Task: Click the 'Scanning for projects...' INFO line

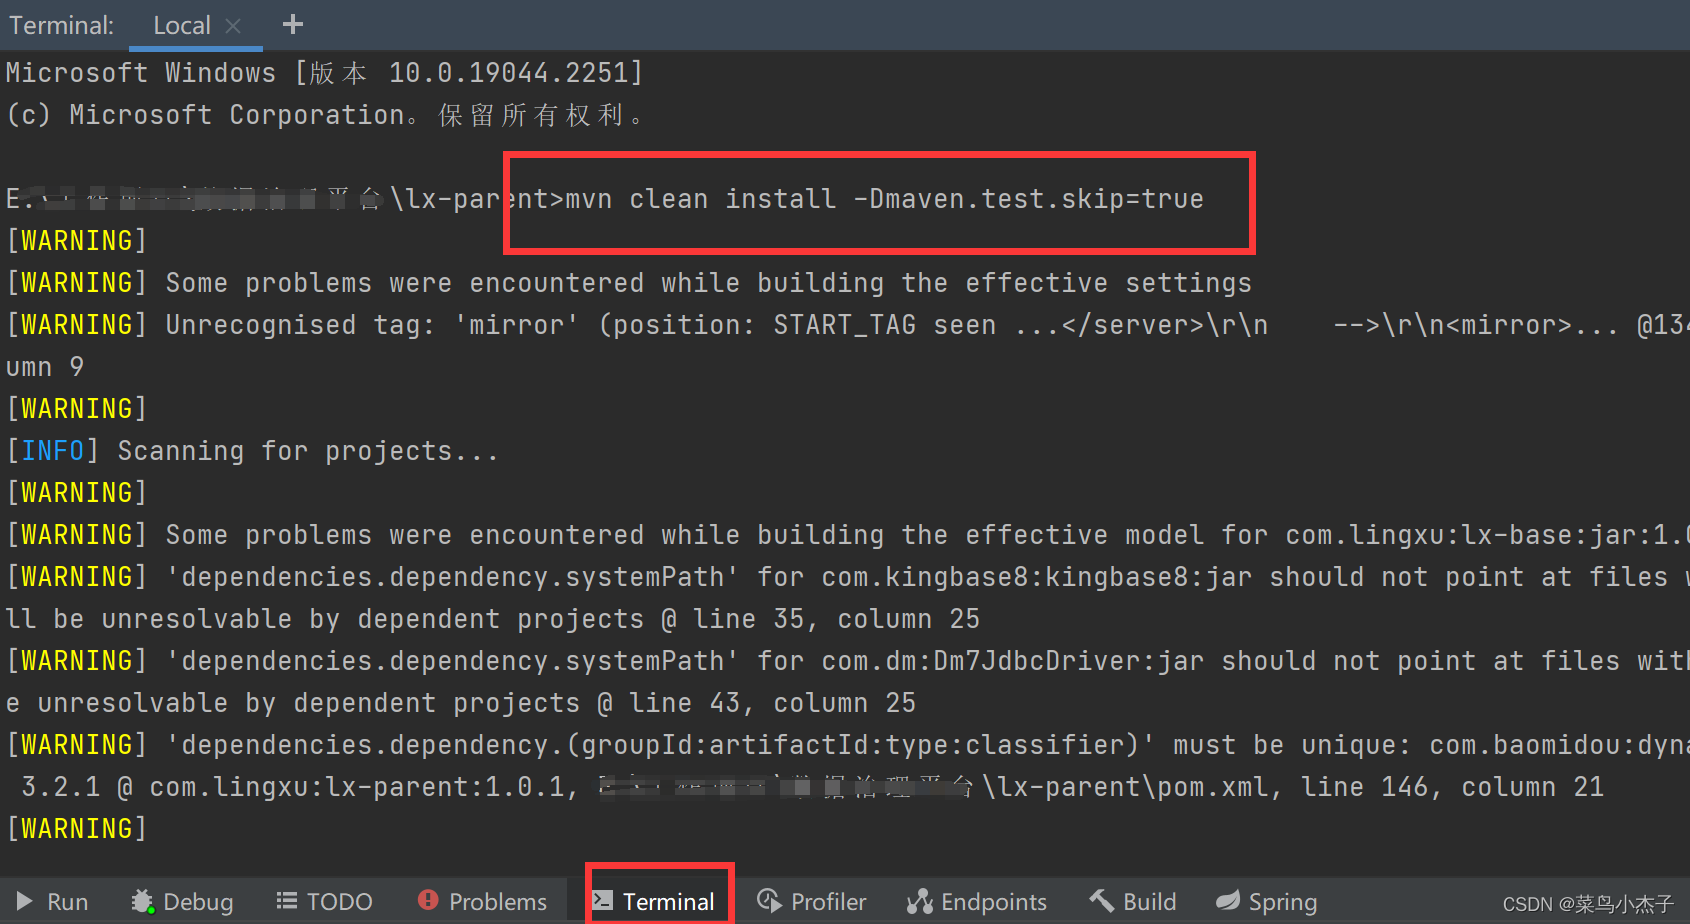Action: pyautogui.click(x=252, y=451)
